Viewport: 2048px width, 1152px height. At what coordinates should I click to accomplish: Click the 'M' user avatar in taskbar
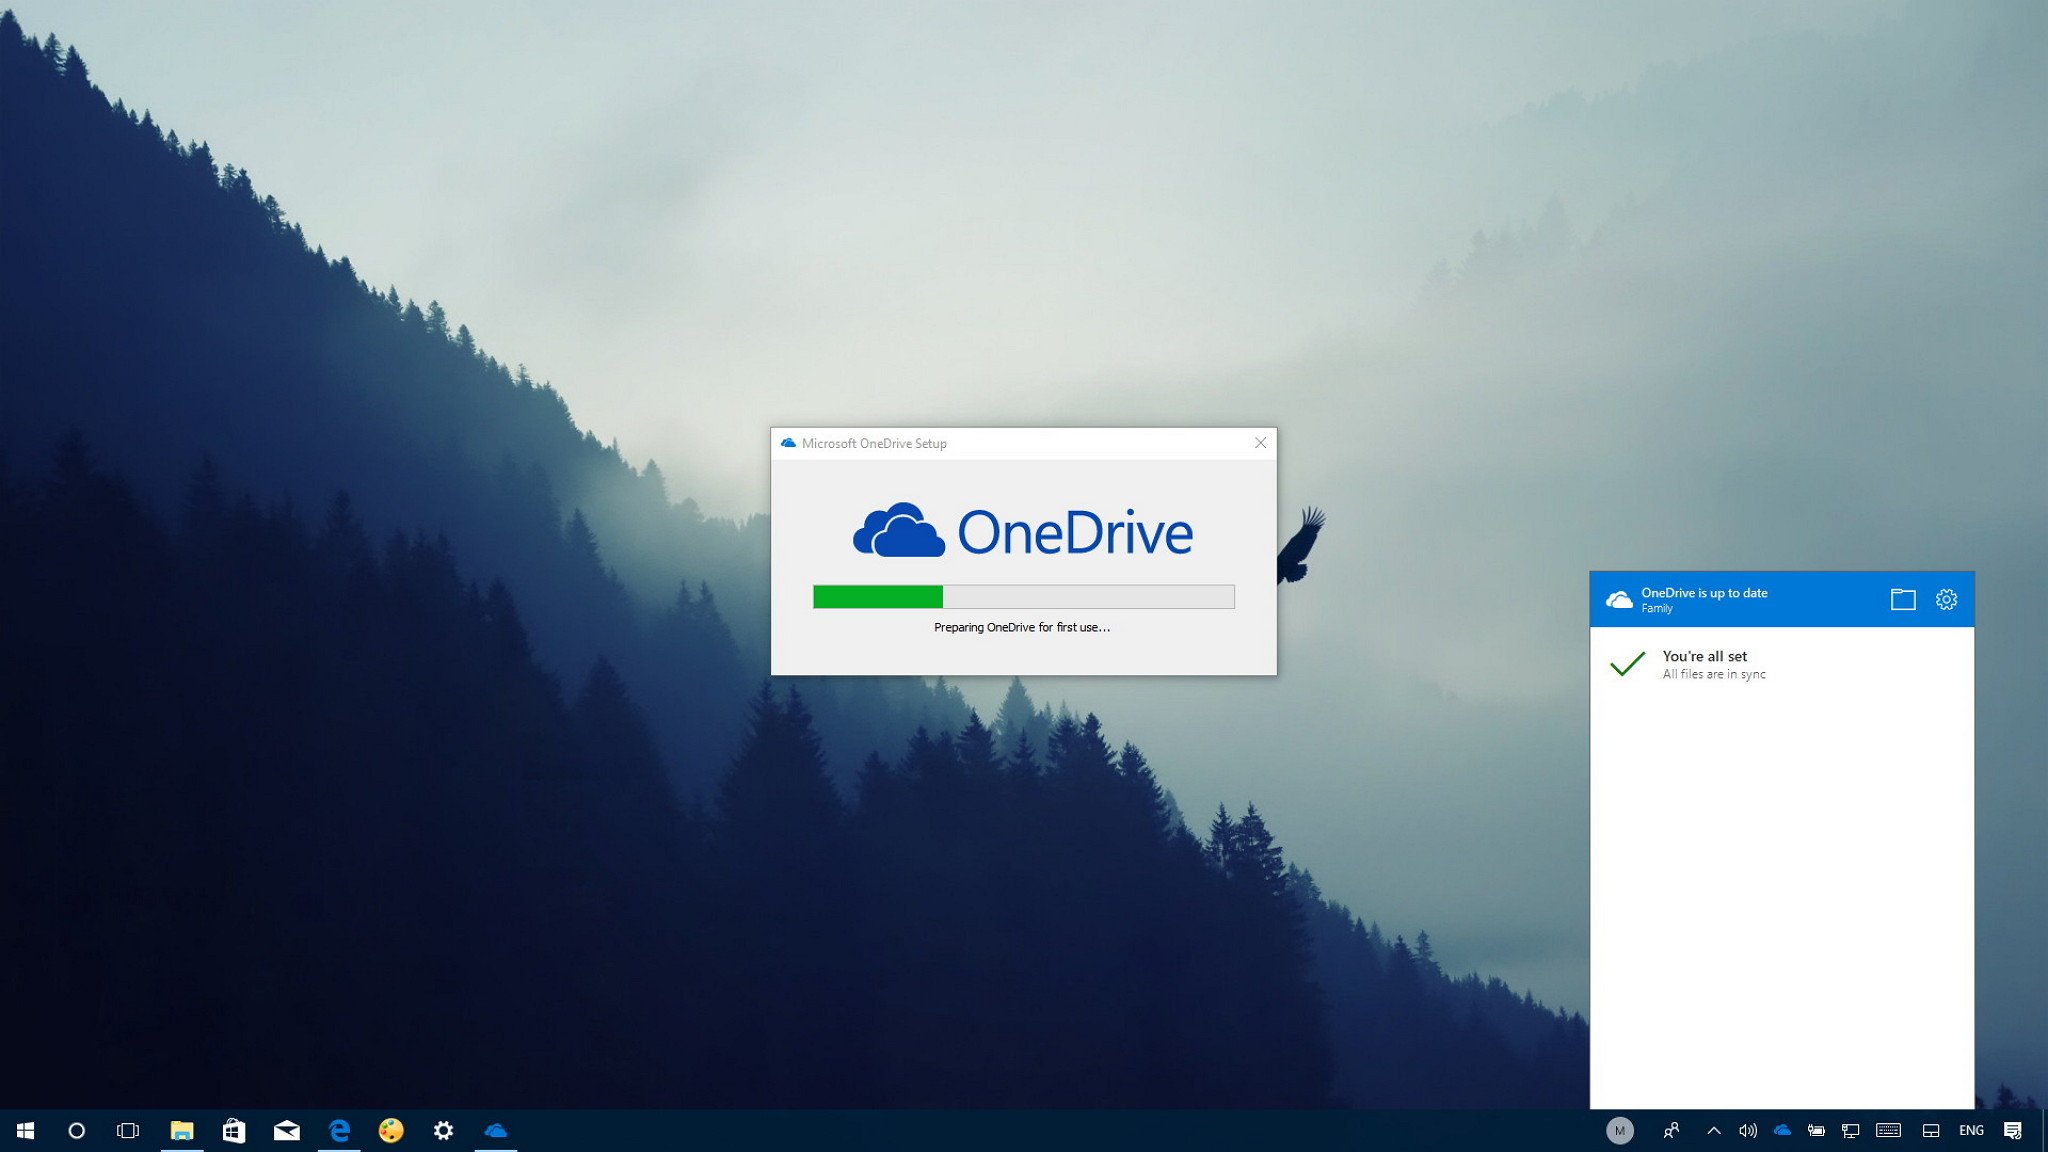[x=1620, y=1130]
